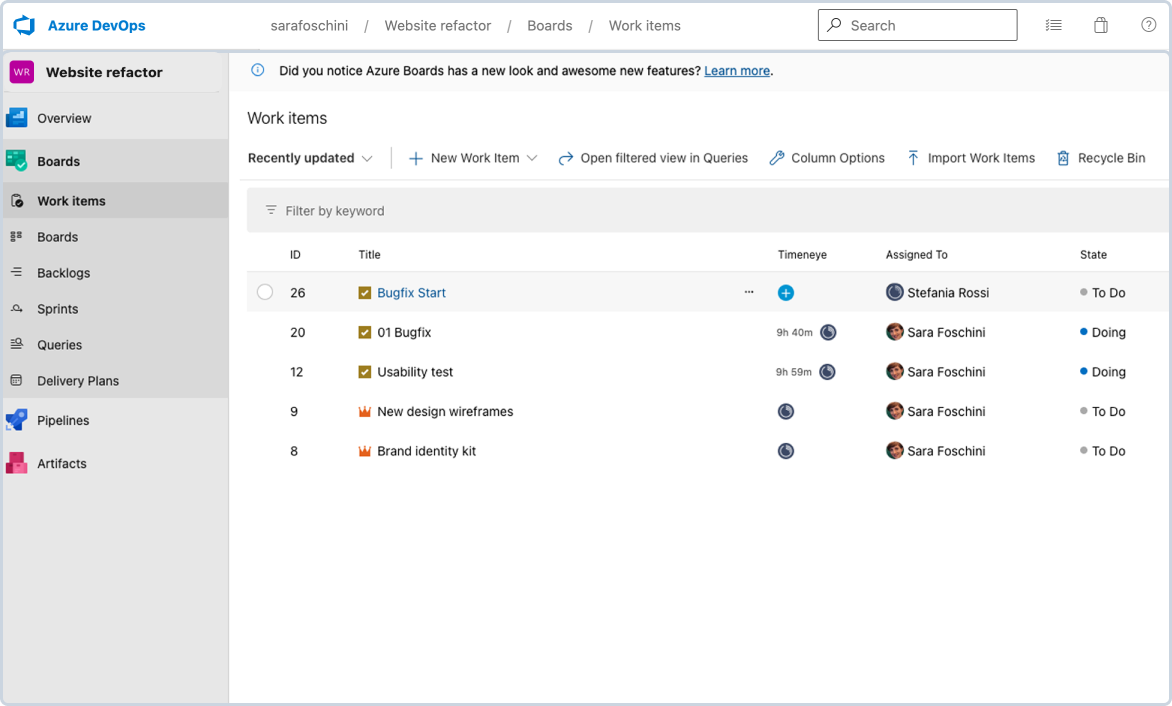Viewport: 1172px width, 706px height.
Task: Open the Bugfix Start work item link
Action: (411, 293)
